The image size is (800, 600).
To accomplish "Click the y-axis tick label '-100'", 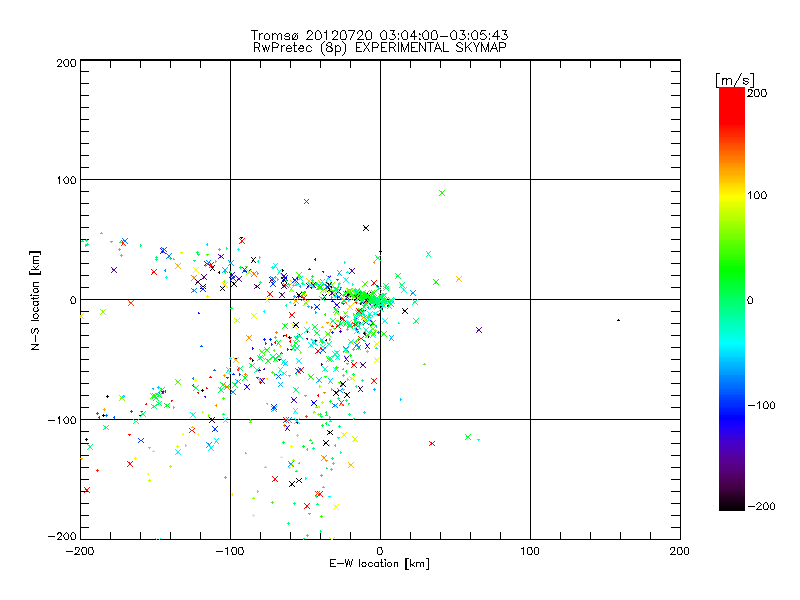I will pos(62,420).
